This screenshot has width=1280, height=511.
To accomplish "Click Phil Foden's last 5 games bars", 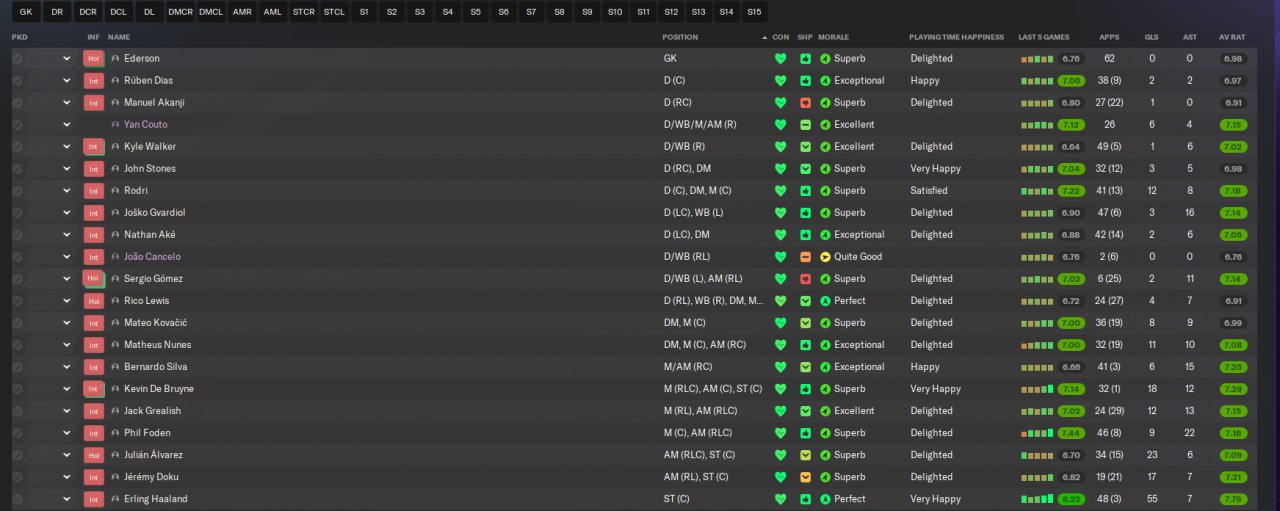I will point(1037,433).
